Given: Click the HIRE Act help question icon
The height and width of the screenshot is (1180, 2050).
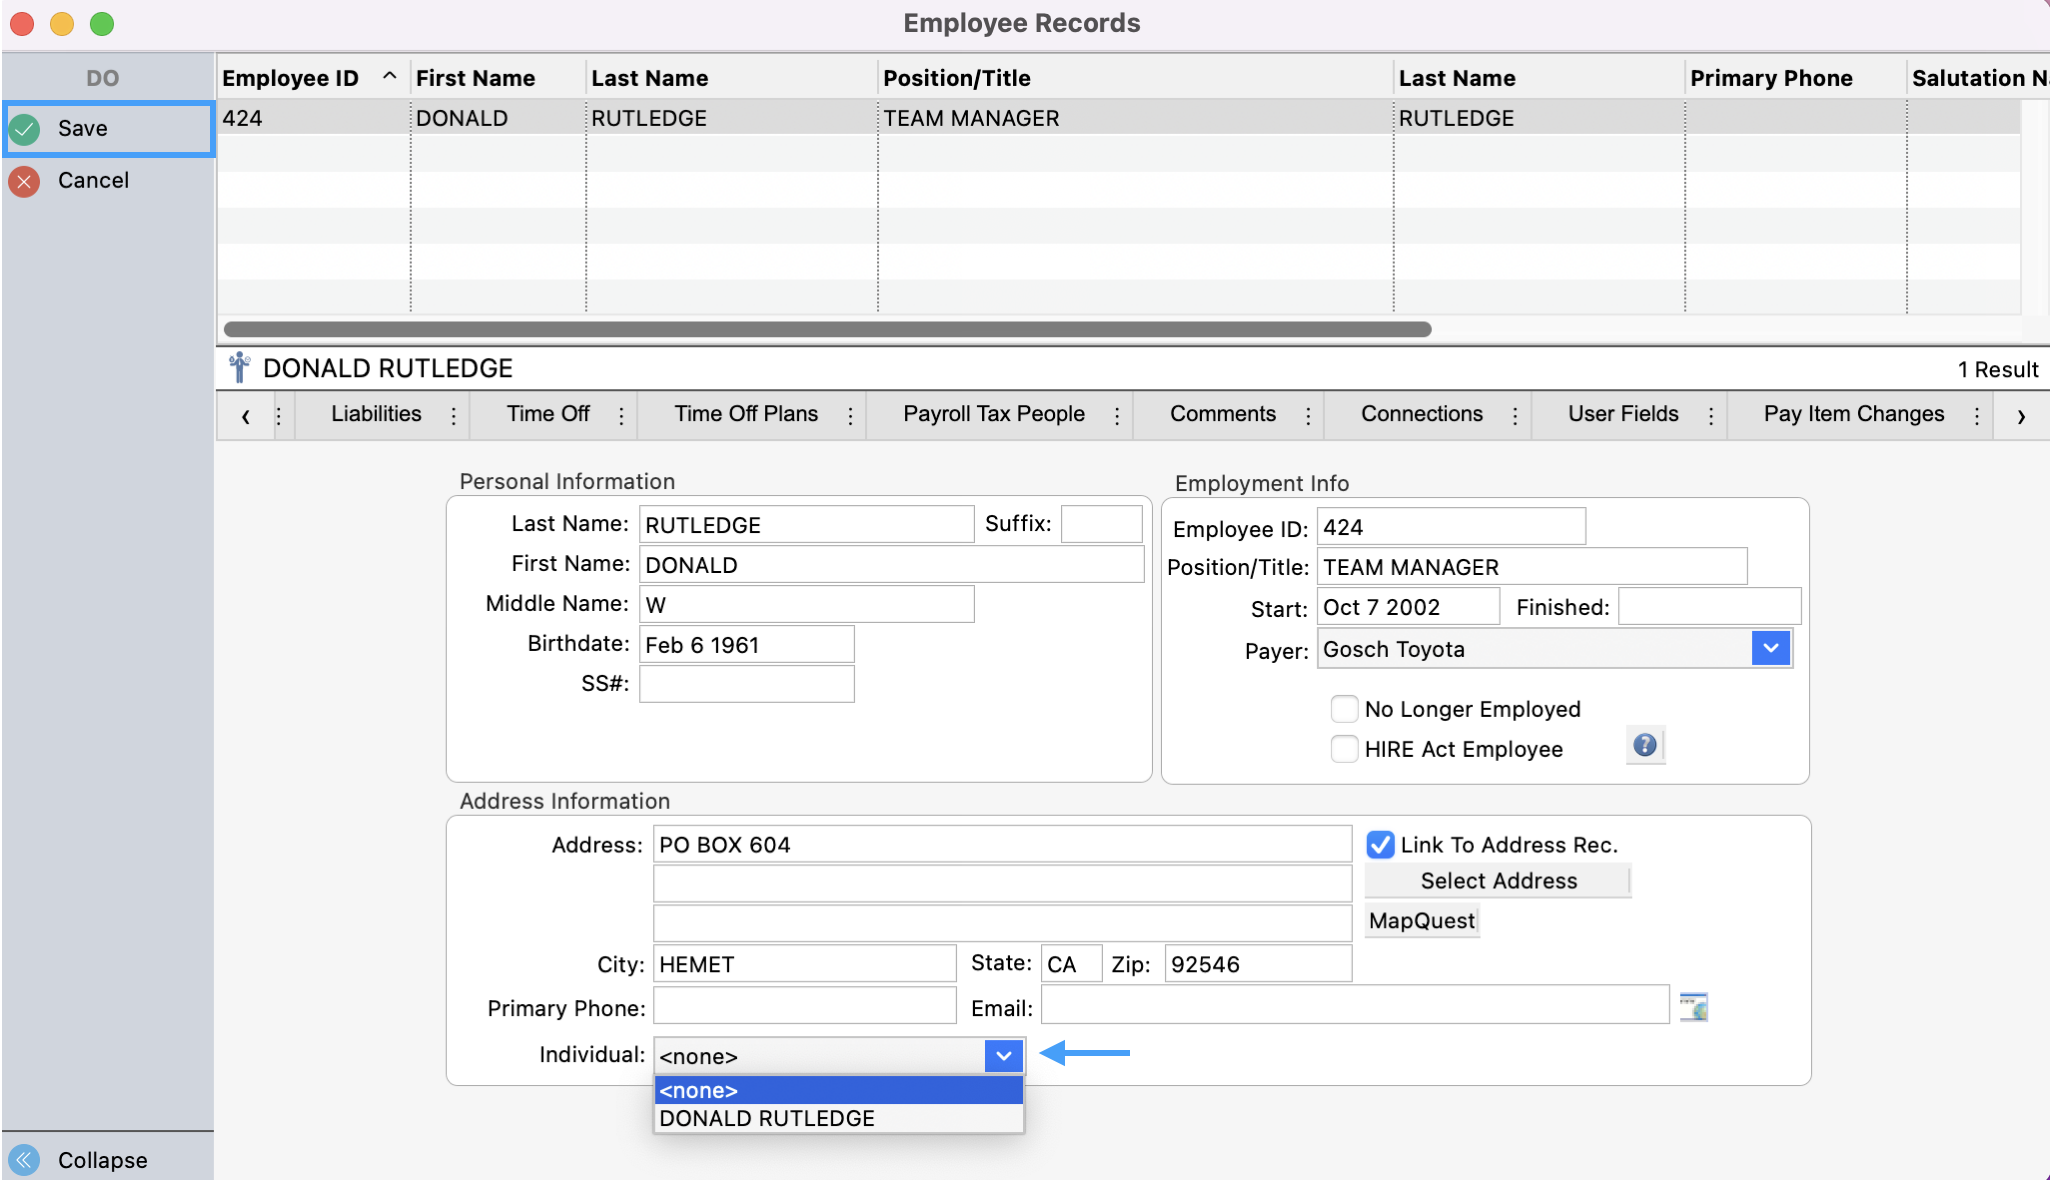Looking at the screenshot, I should [1644, 746].
